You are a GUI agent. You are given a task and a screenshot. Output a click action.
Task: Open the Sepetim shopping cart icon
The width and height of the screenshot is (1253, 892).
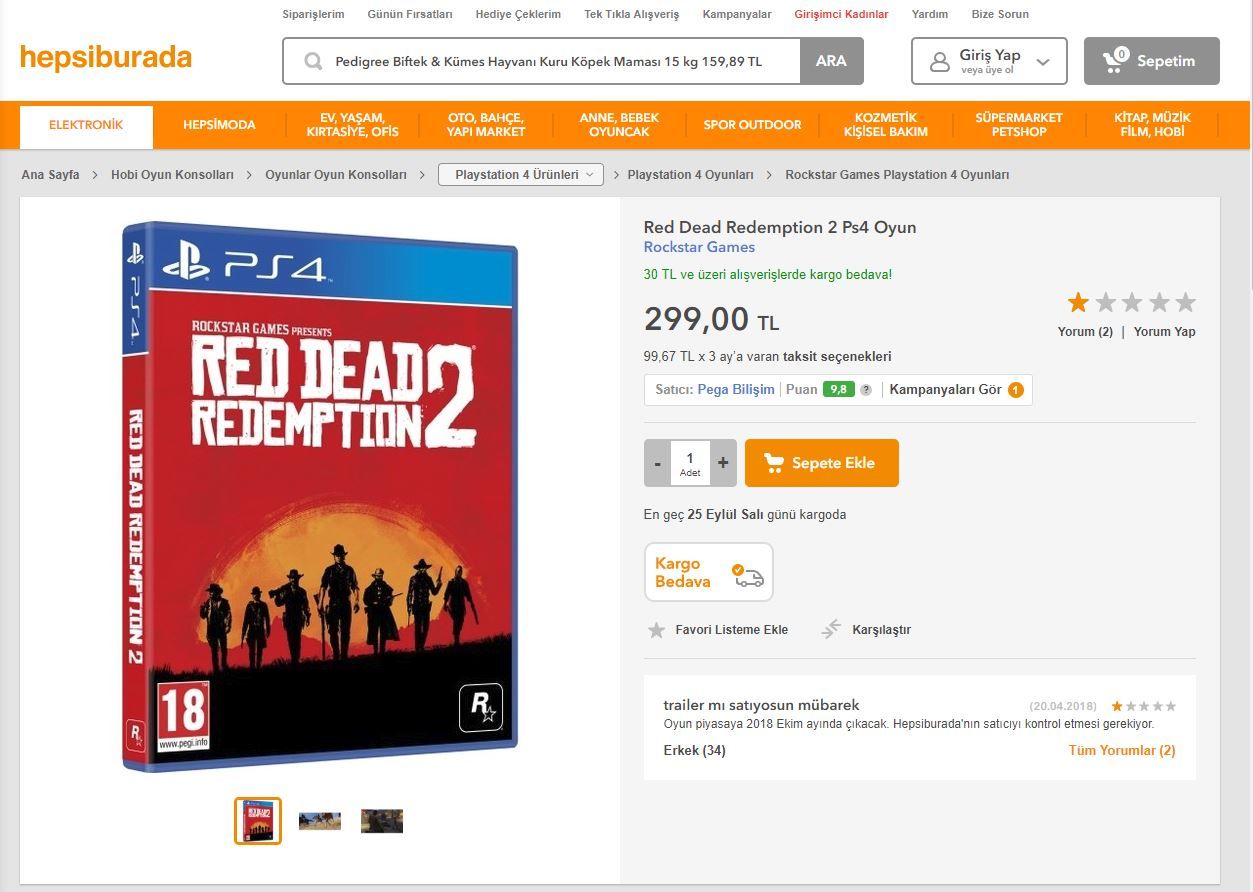point(1111,60)
